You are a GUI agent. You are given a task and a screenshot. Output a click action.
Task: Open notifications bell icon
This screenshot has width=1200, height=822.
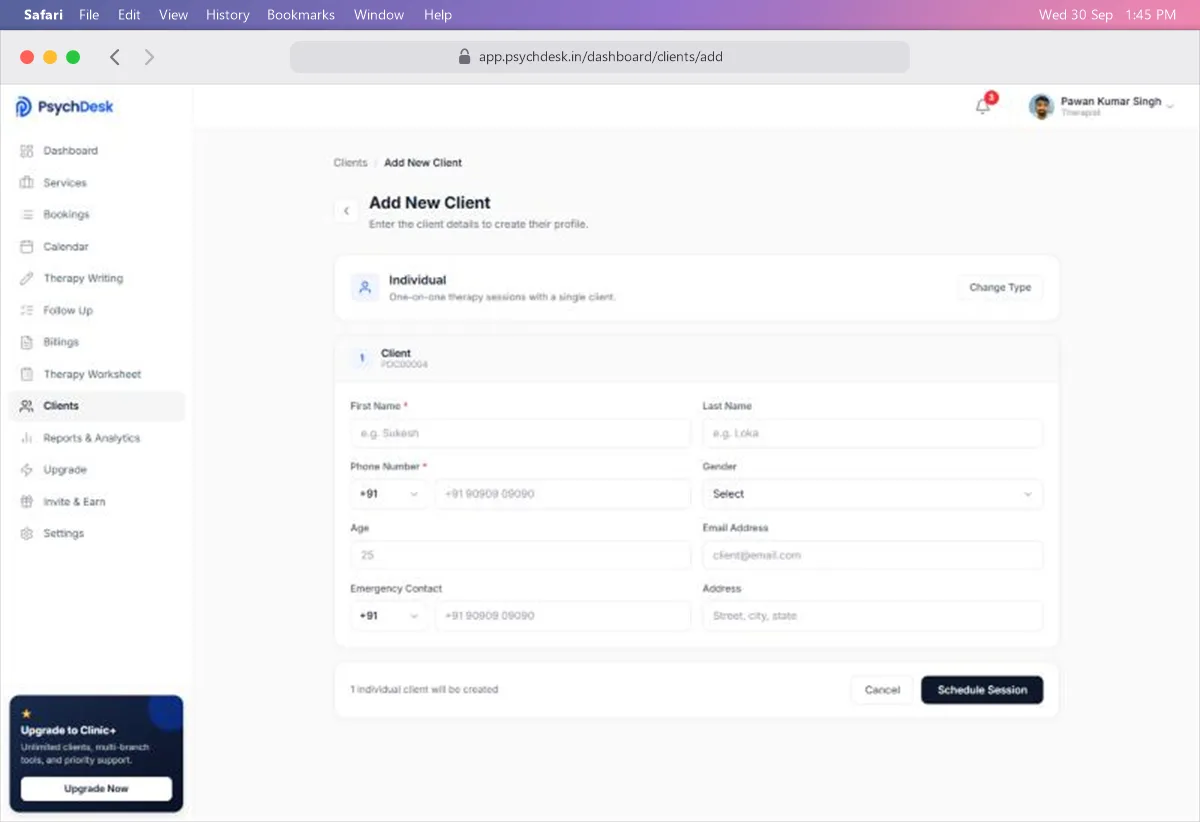(x=983, y=106)
